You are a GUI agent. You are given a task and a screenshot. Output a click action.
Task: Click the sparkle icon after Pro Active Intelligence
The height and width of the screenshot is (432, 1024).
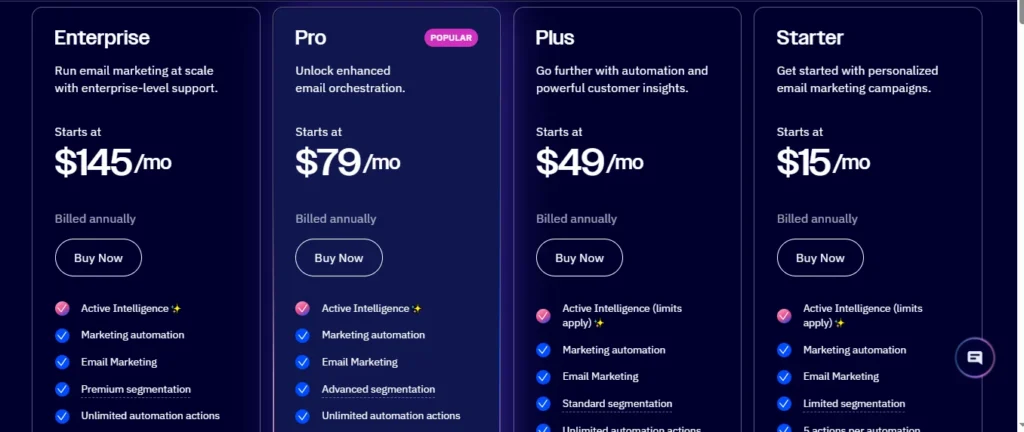click(417, 309)
